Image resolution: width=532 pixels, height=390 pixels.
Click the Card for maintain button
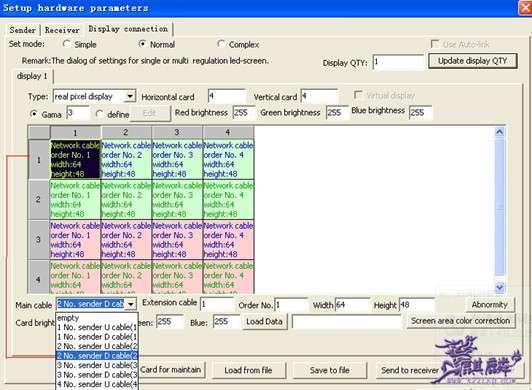[171, 370]
